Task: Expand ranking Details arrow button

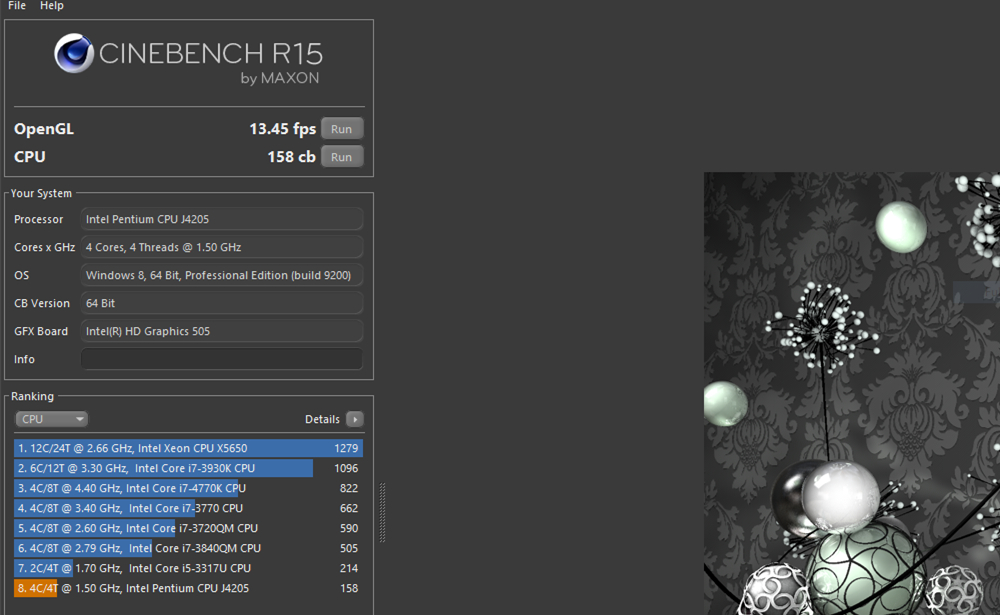Action: pos(354,420)
